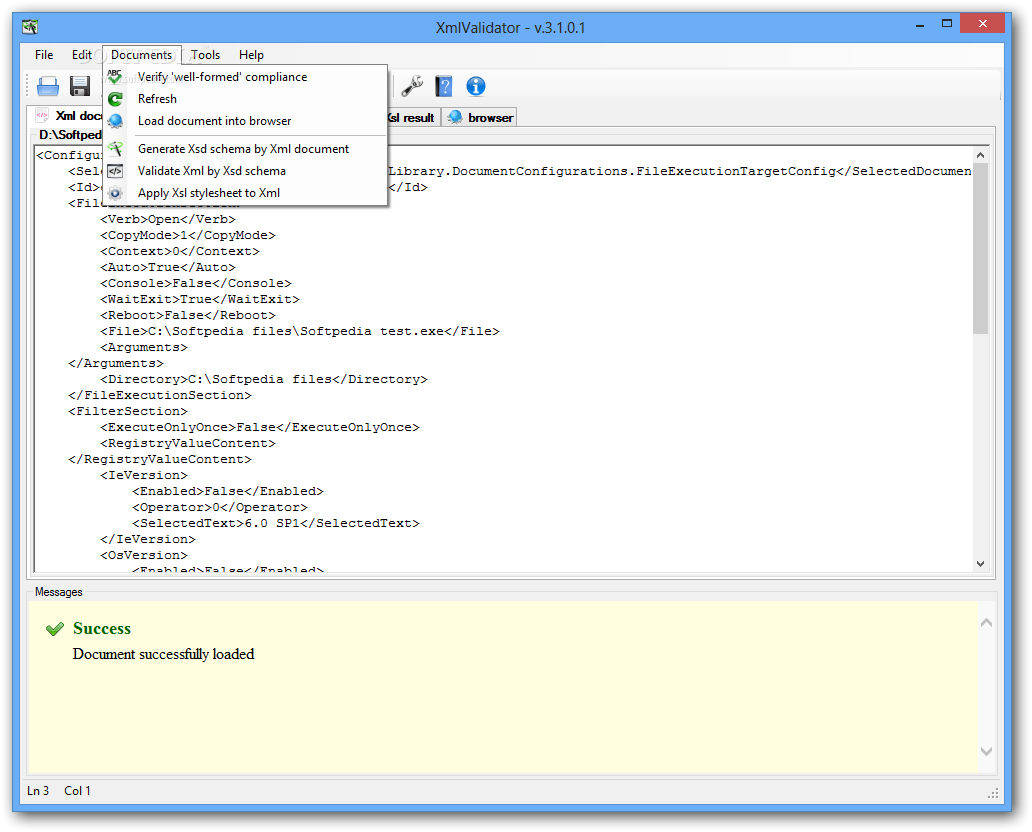
Task: Click the globe icon beside Load document into browser
Action: pyautogui.click(x=115, y=121)
